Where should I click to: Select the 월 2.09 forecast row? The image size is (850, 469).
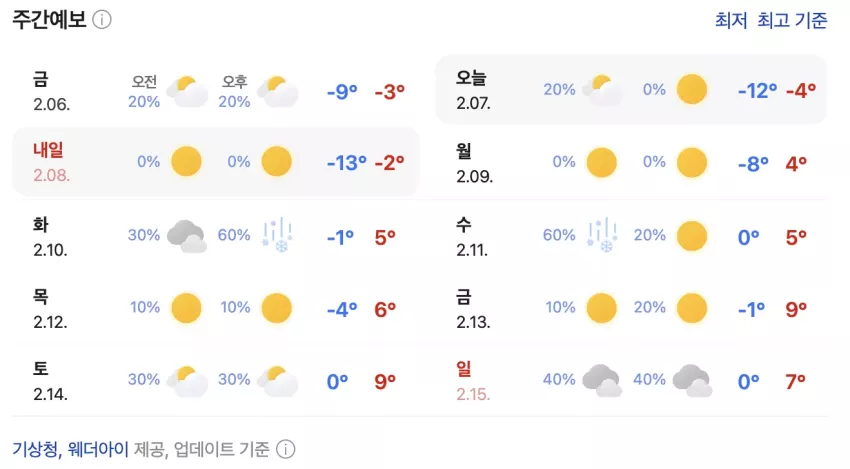[x=632, y=163]
